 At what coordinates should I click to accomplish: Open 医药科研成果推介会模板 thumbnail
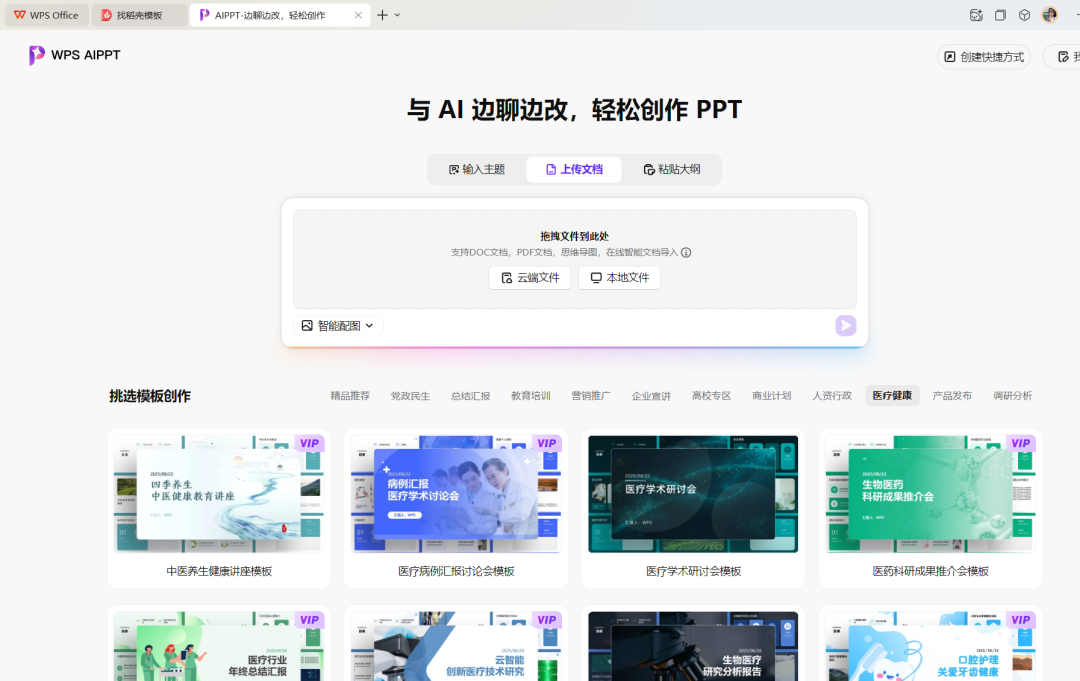930,494
